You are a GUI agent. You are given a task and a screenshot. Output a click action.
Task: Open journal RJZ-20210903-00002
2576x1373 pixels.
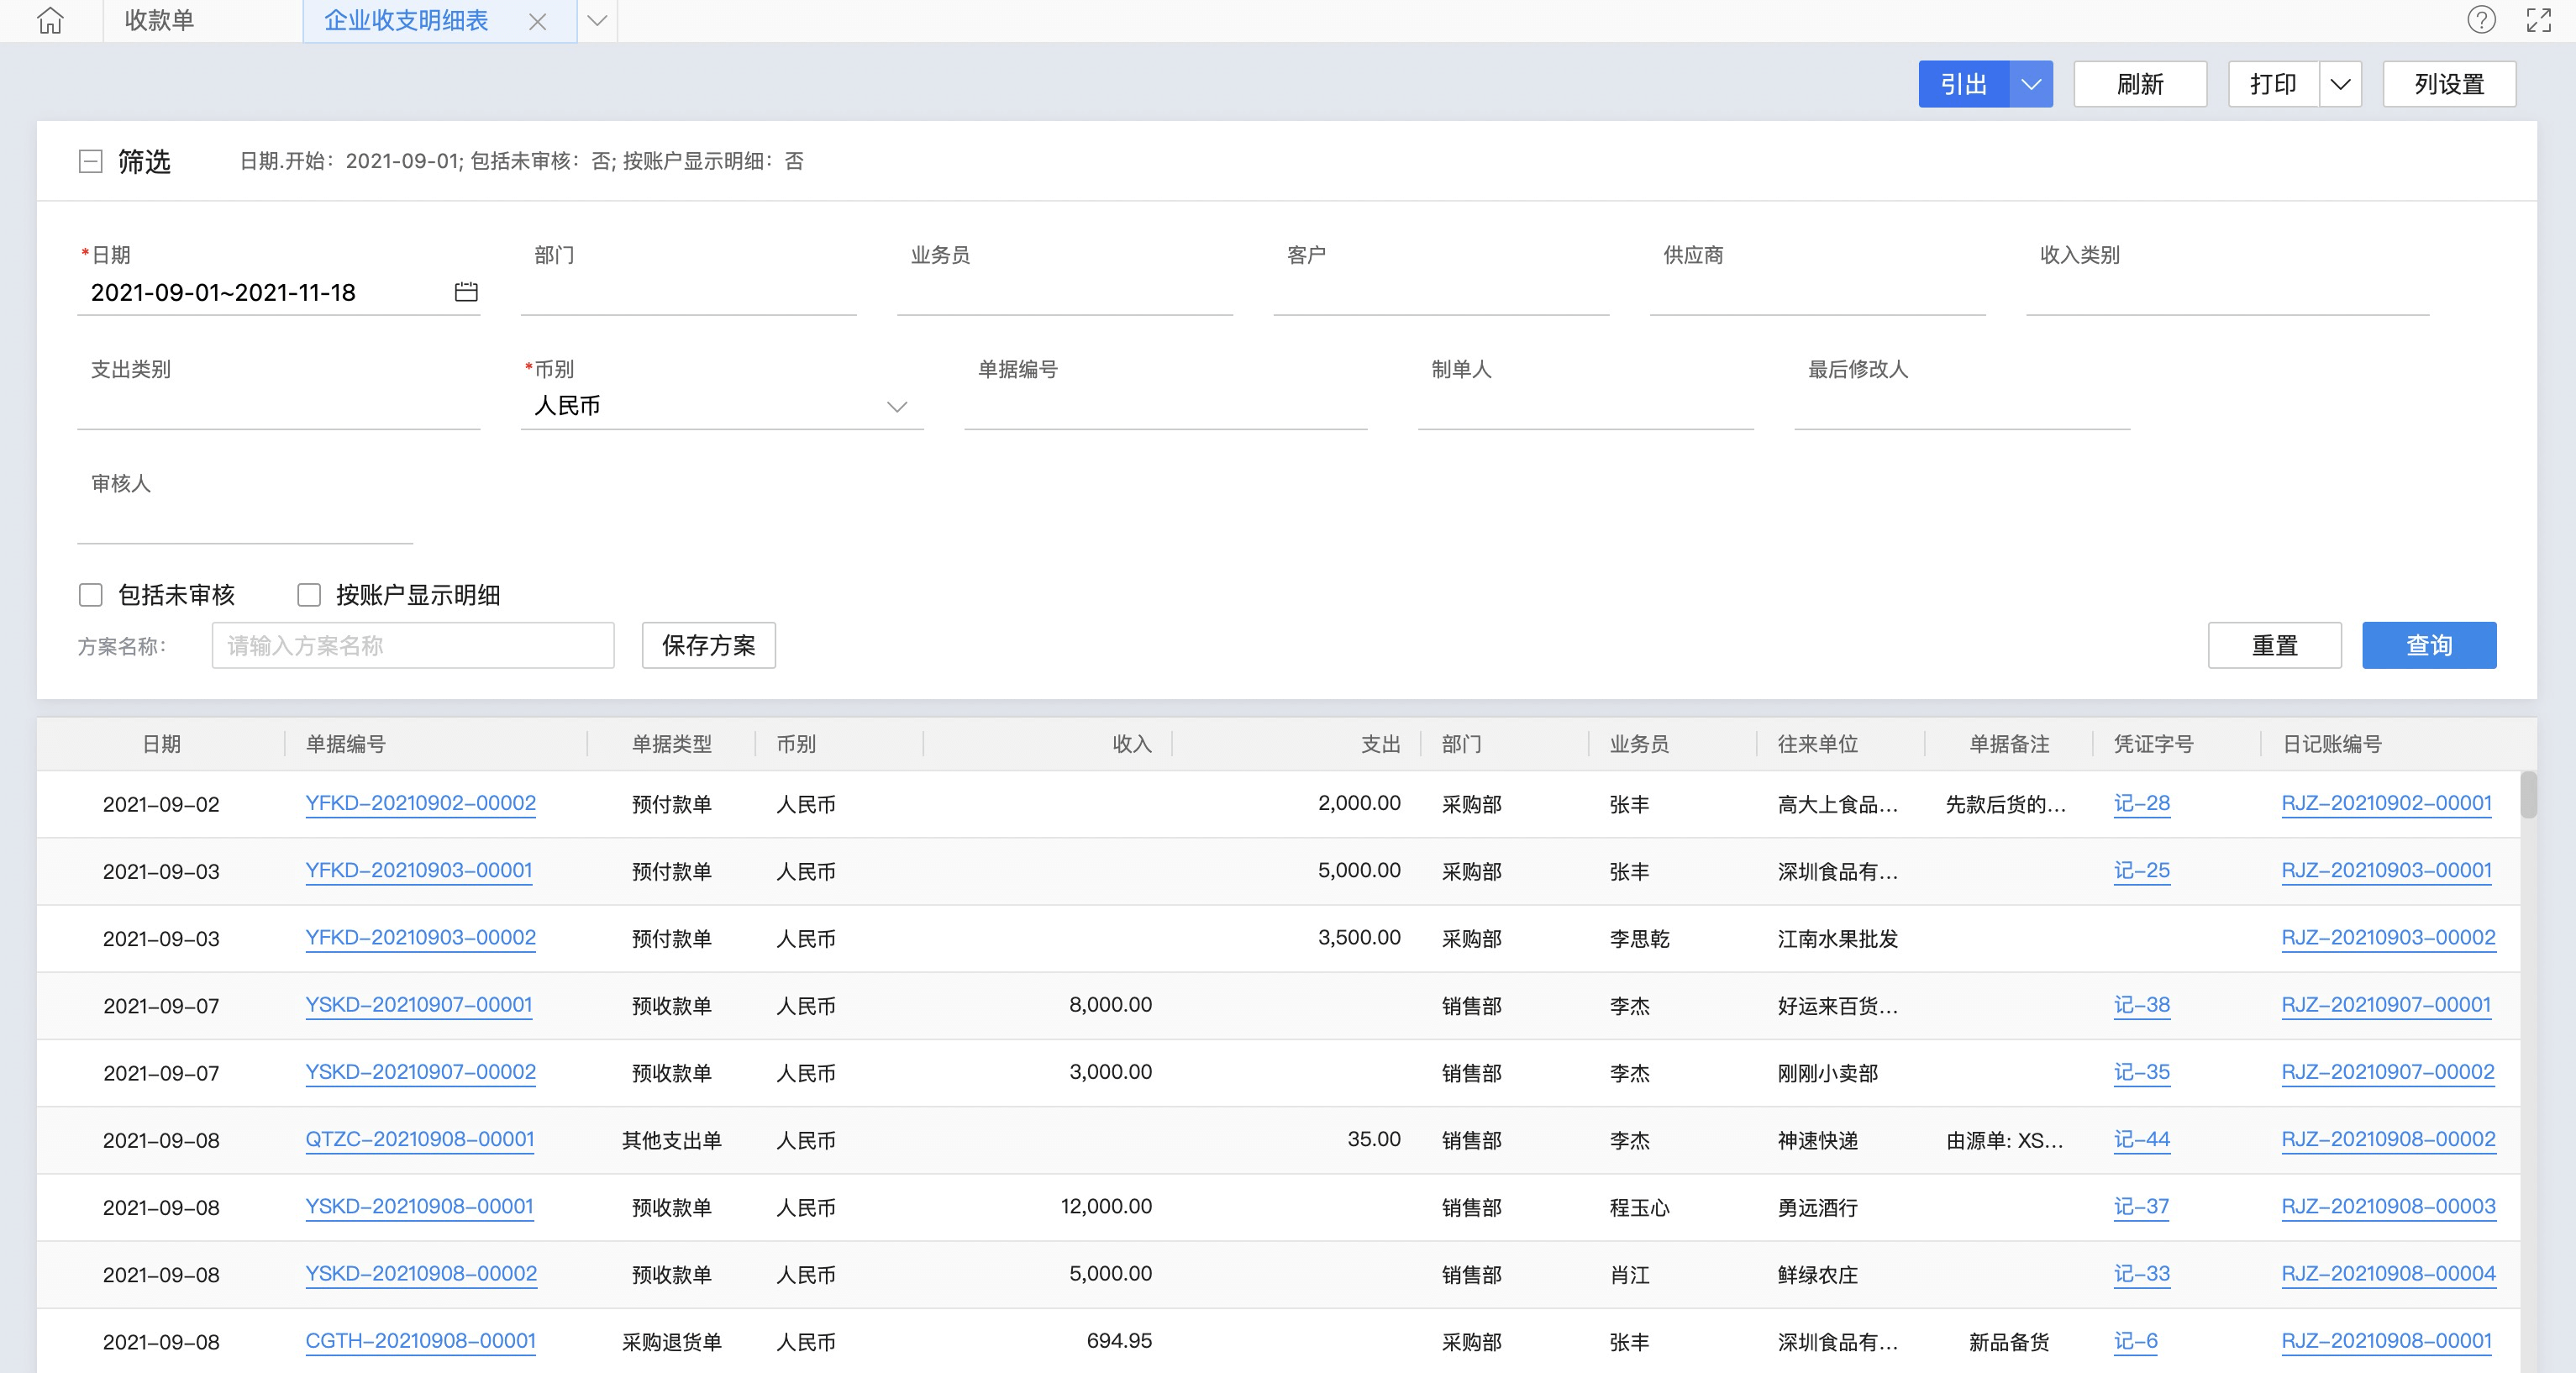pyautogui.click(x=2388, y=937)
